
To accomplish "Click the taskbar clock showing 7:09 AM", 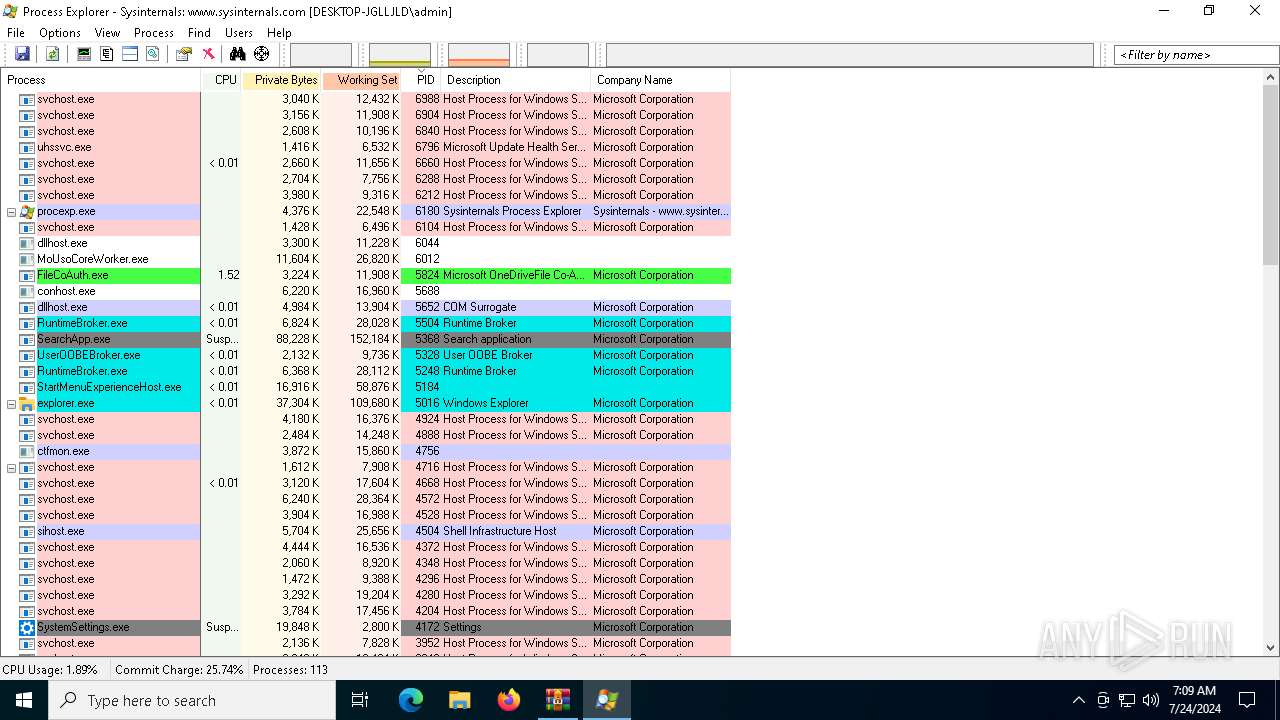I will coord(1193,700).
